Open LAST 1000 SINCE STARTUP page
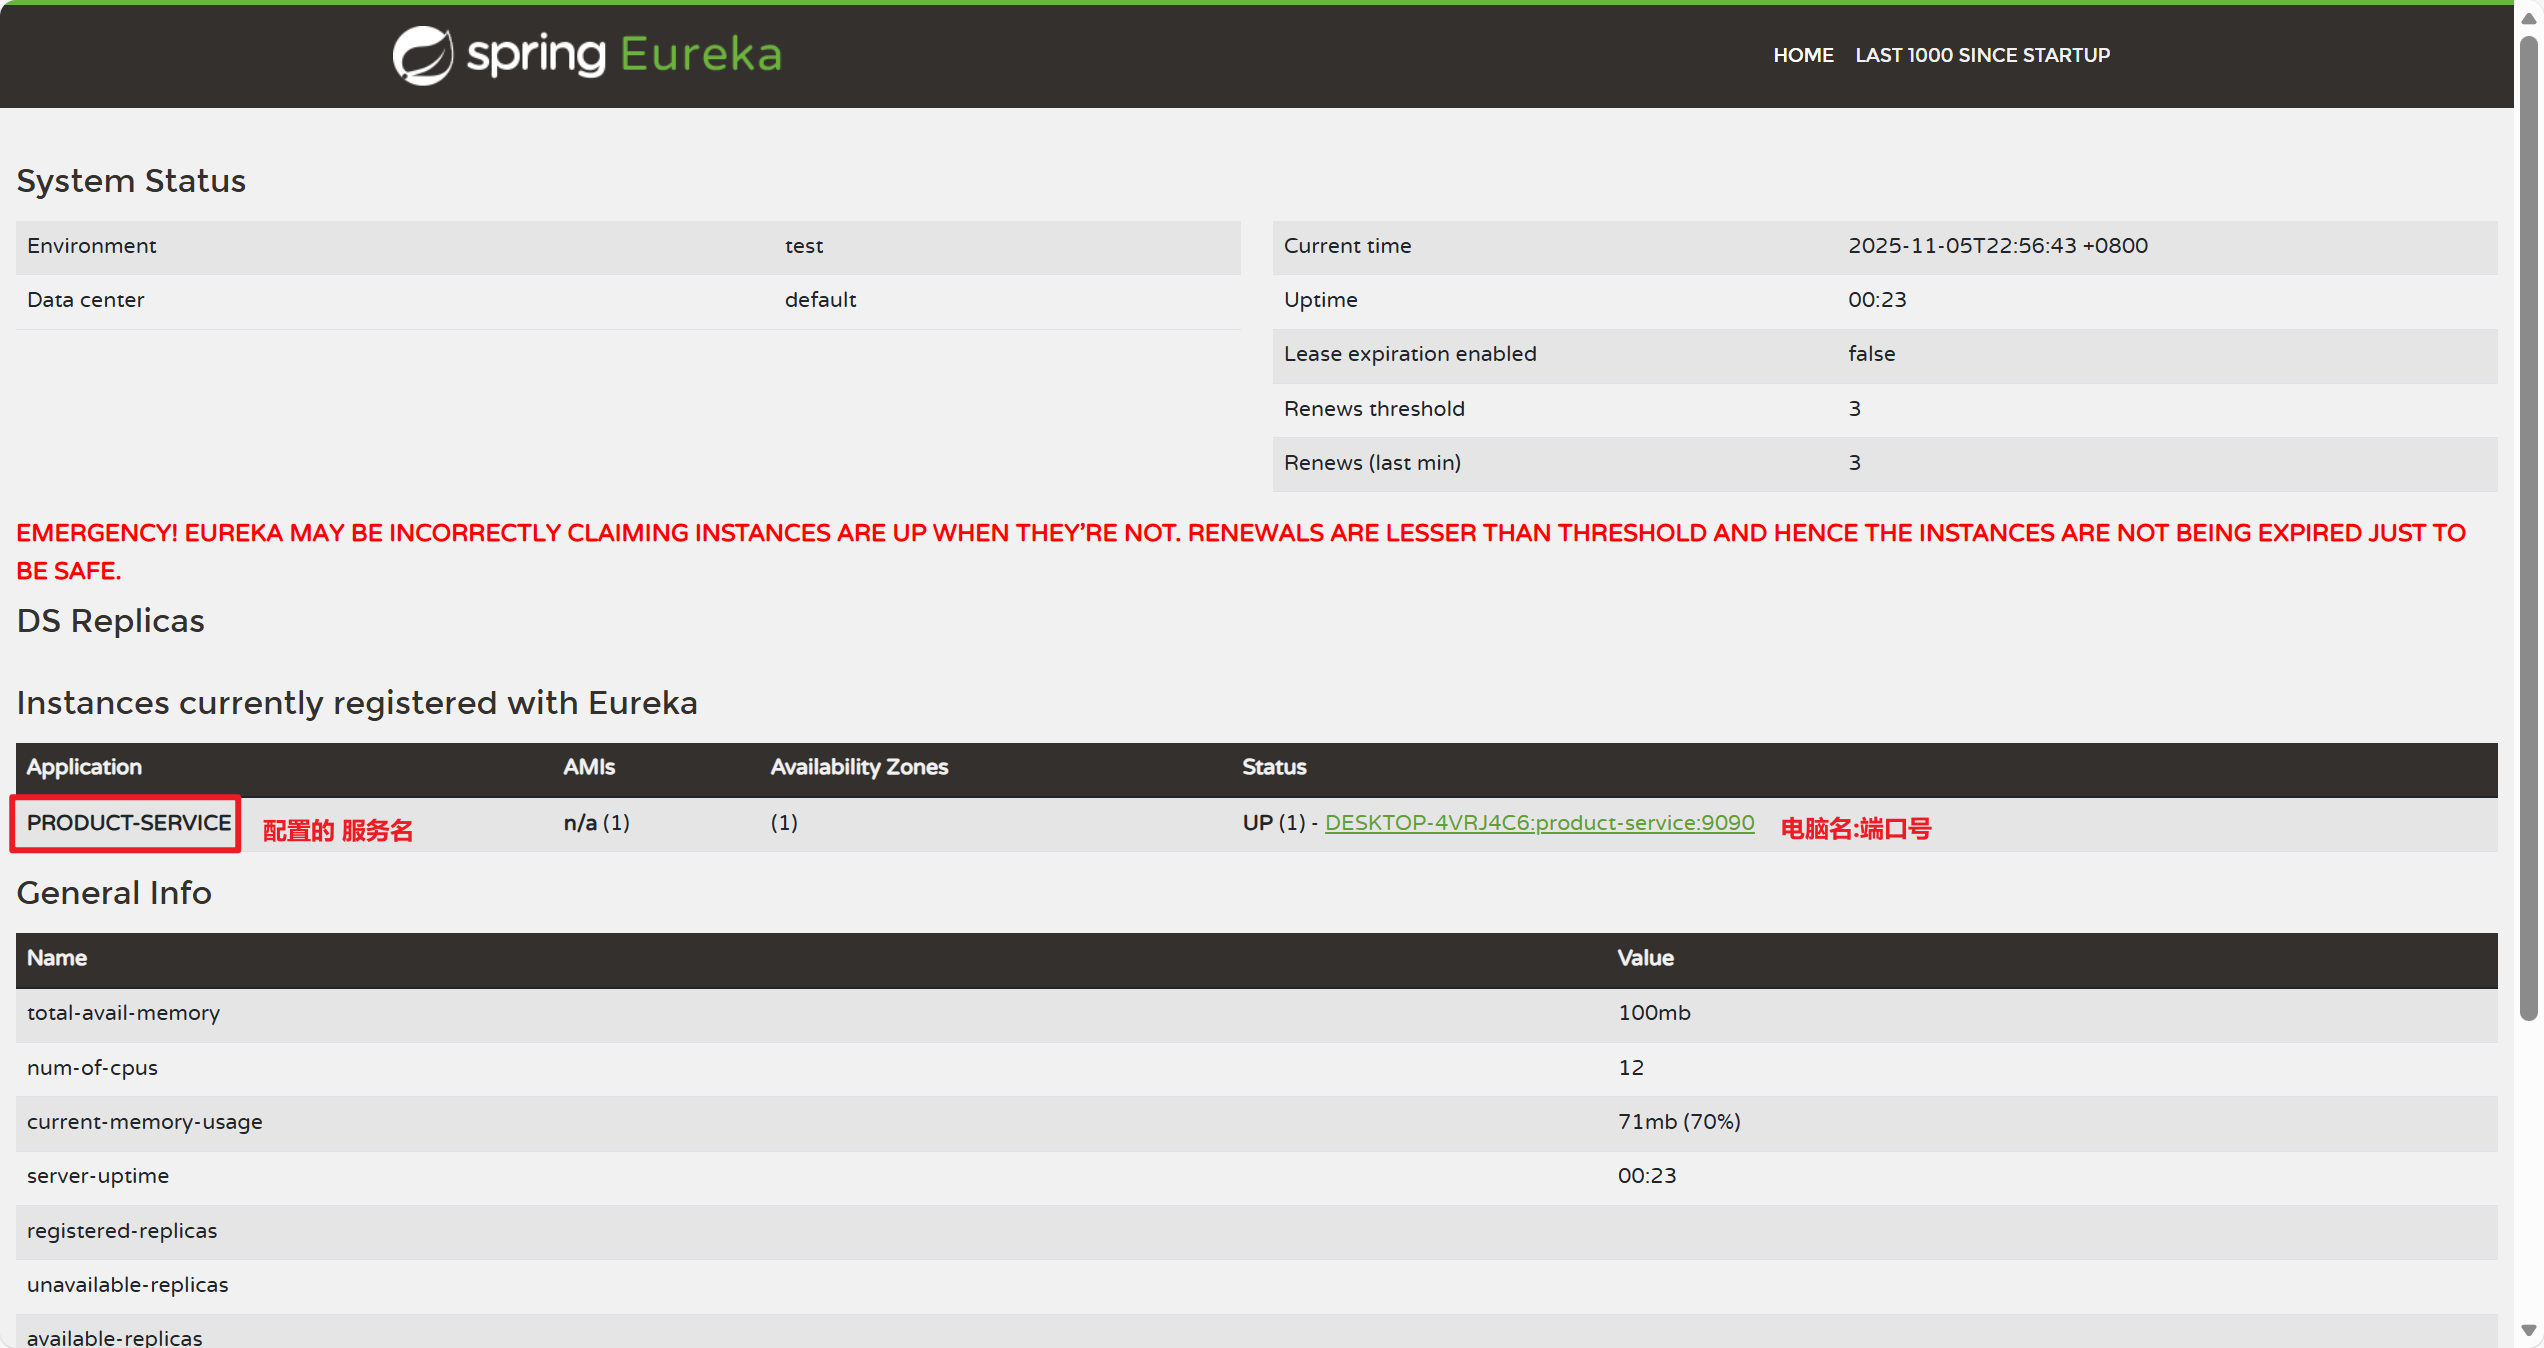This screenshot has width=2544, height=1348. (1982, 55)
